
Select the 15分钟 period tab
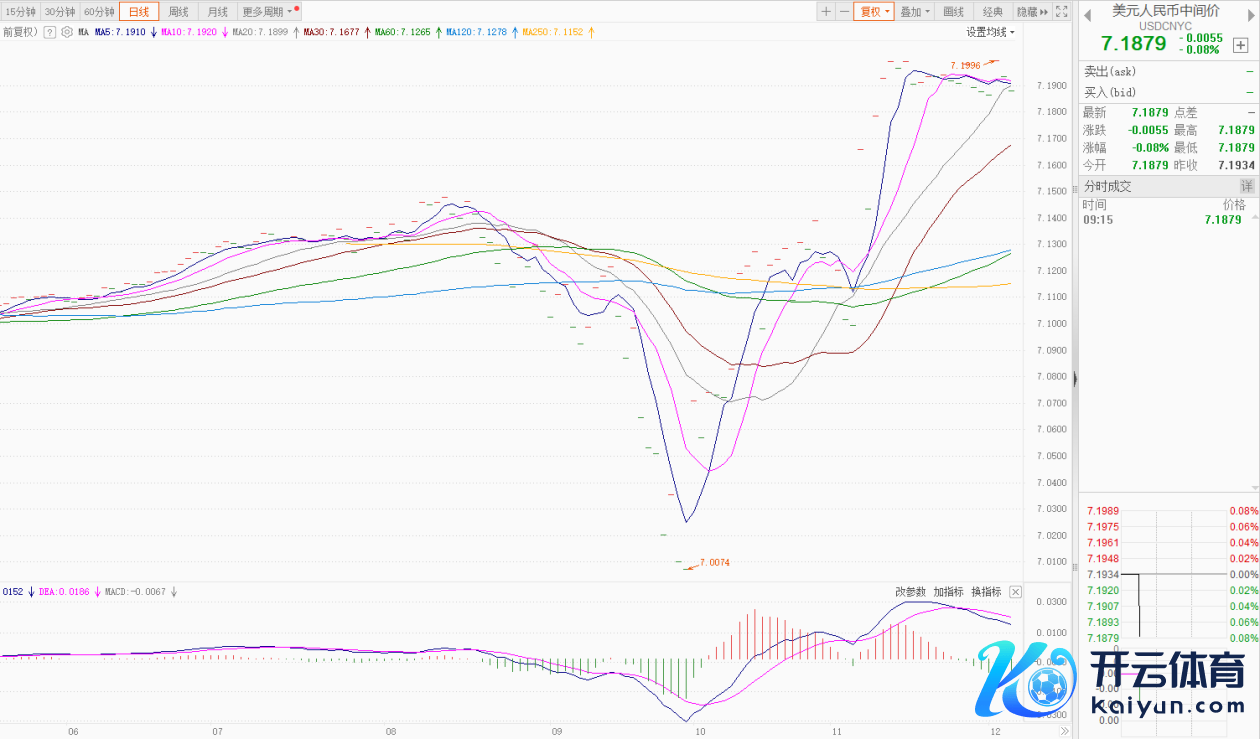click(x=19, y=12)
